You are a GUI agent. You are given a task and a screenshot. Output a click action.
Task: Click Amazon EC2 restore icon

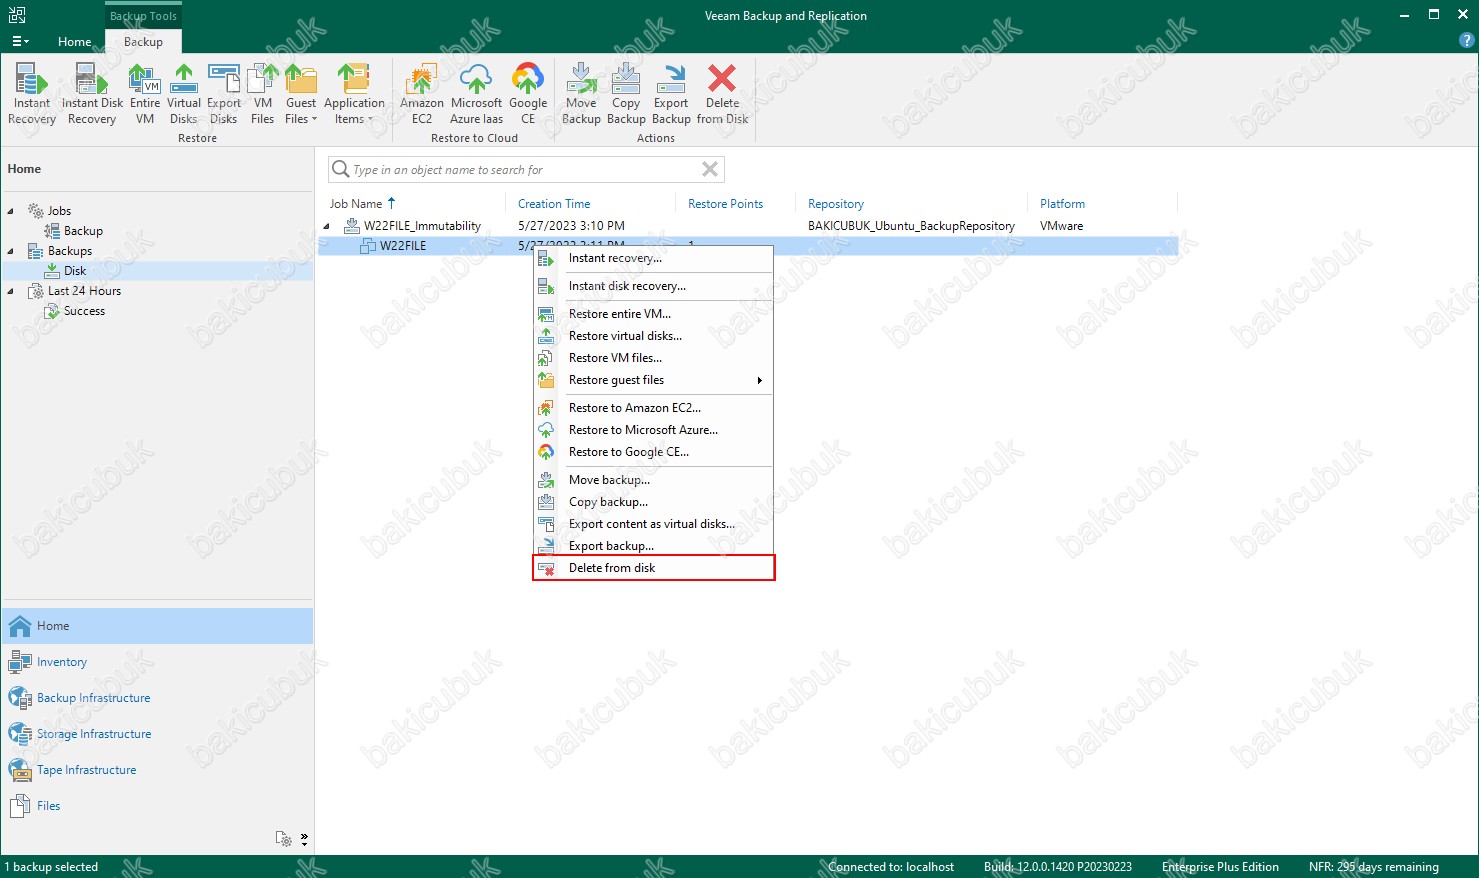pos(422,94)
